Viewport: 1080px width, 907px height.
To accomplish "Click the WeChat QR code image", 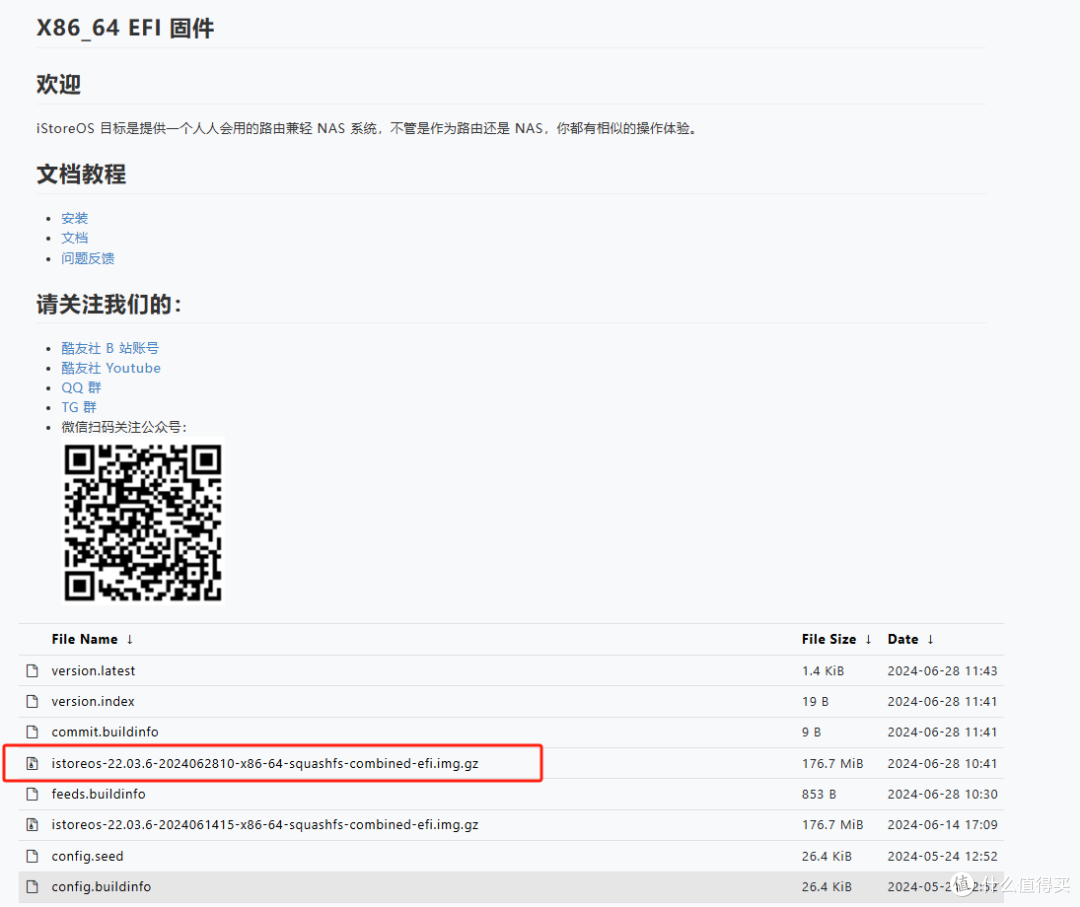I will click(x=143, y=522).
